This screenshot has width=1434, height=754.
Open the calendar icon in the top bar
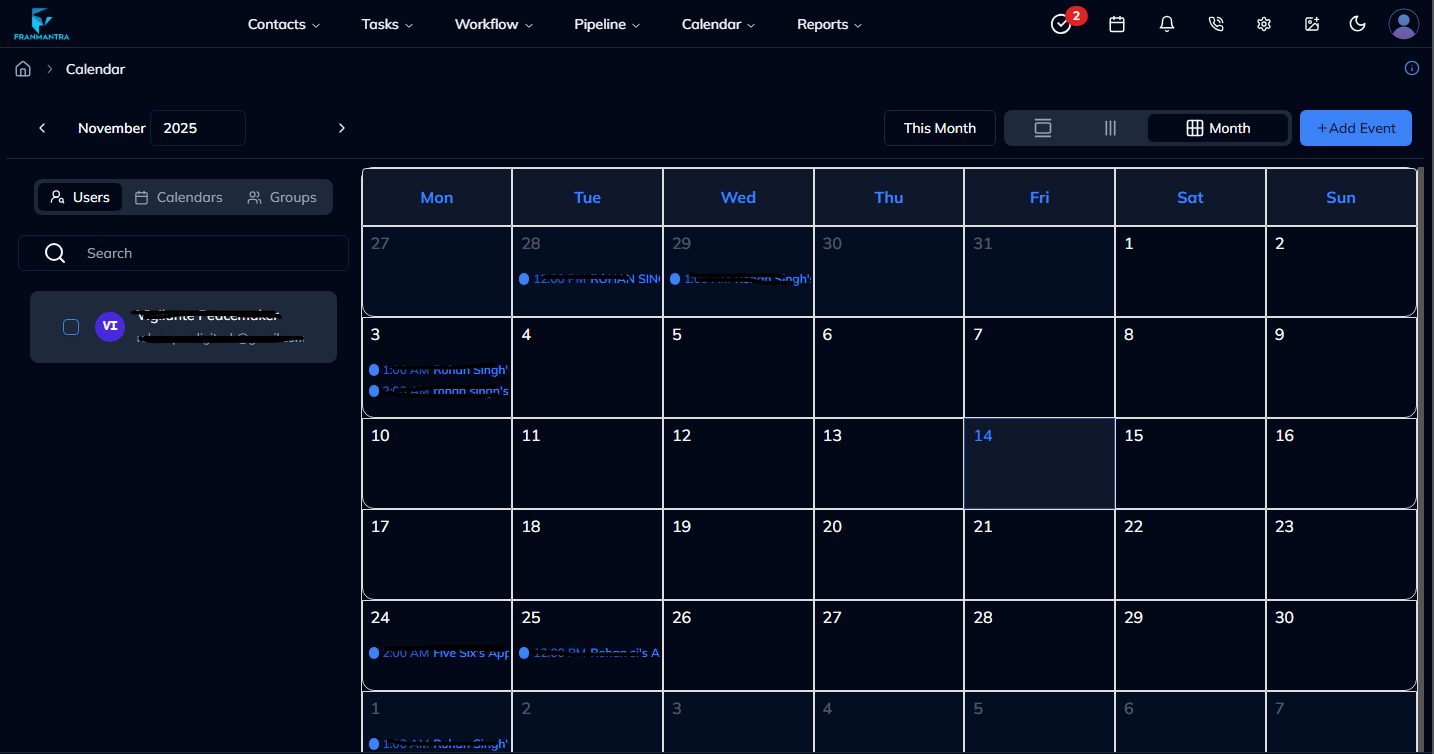(1117, 23)
